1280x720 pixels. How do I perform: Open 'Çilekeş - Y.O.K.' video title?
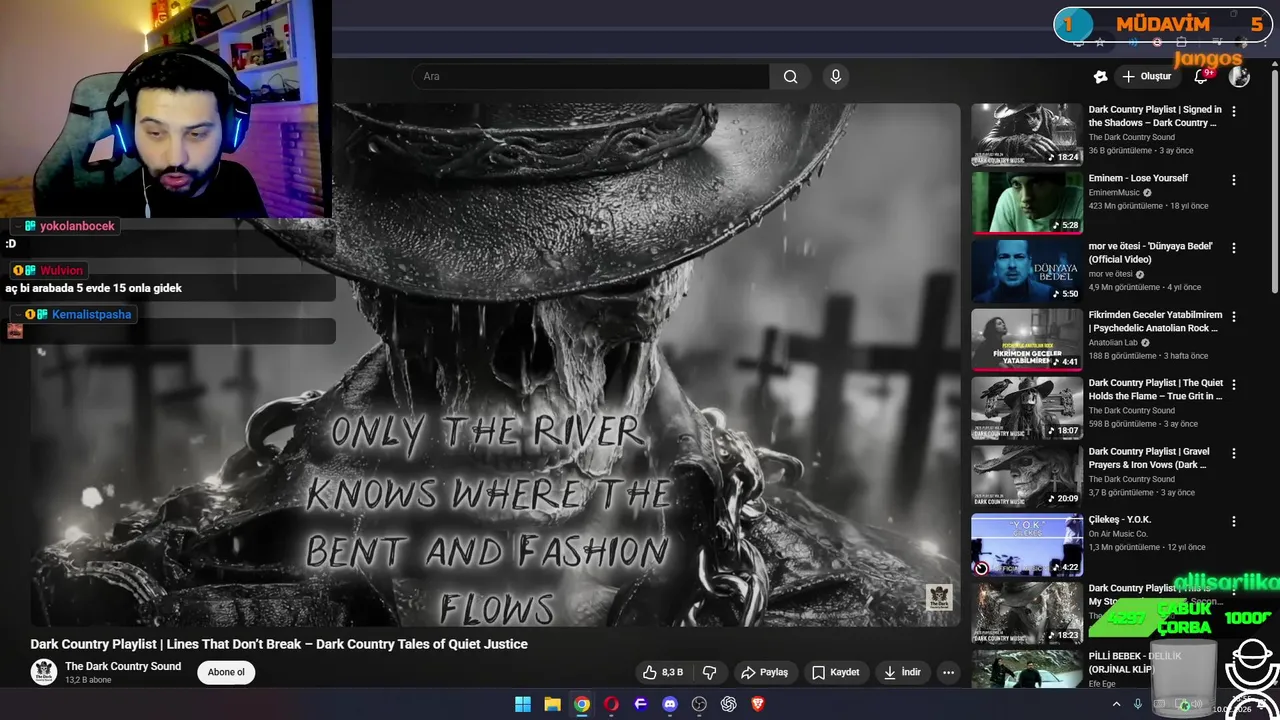pyautogui.click(x=1120, y=520)
